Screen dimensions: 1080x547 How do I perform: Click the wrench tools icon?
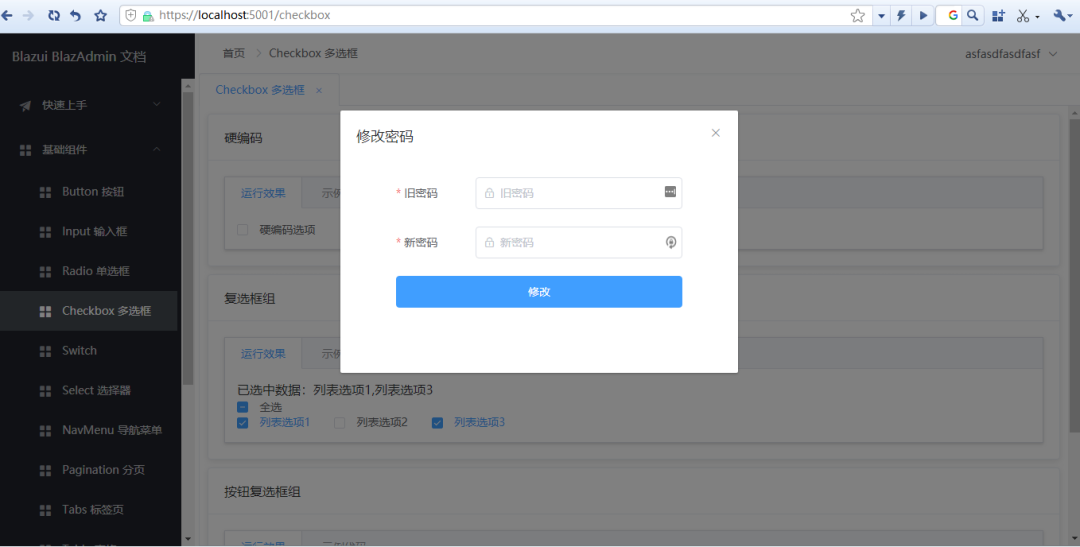click(x=1059, y=15)
